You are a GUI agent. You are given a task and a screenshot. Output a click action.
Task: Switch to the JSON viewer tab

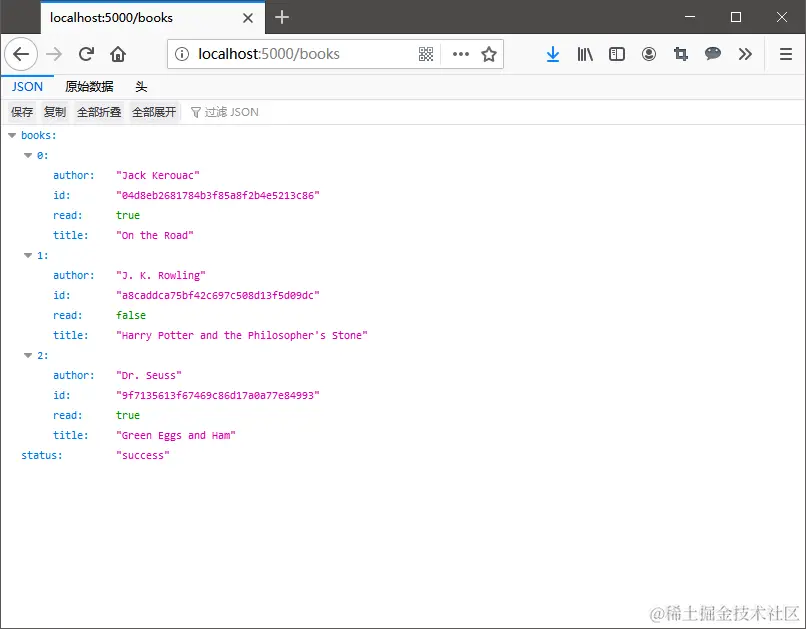tap(27, 87)
